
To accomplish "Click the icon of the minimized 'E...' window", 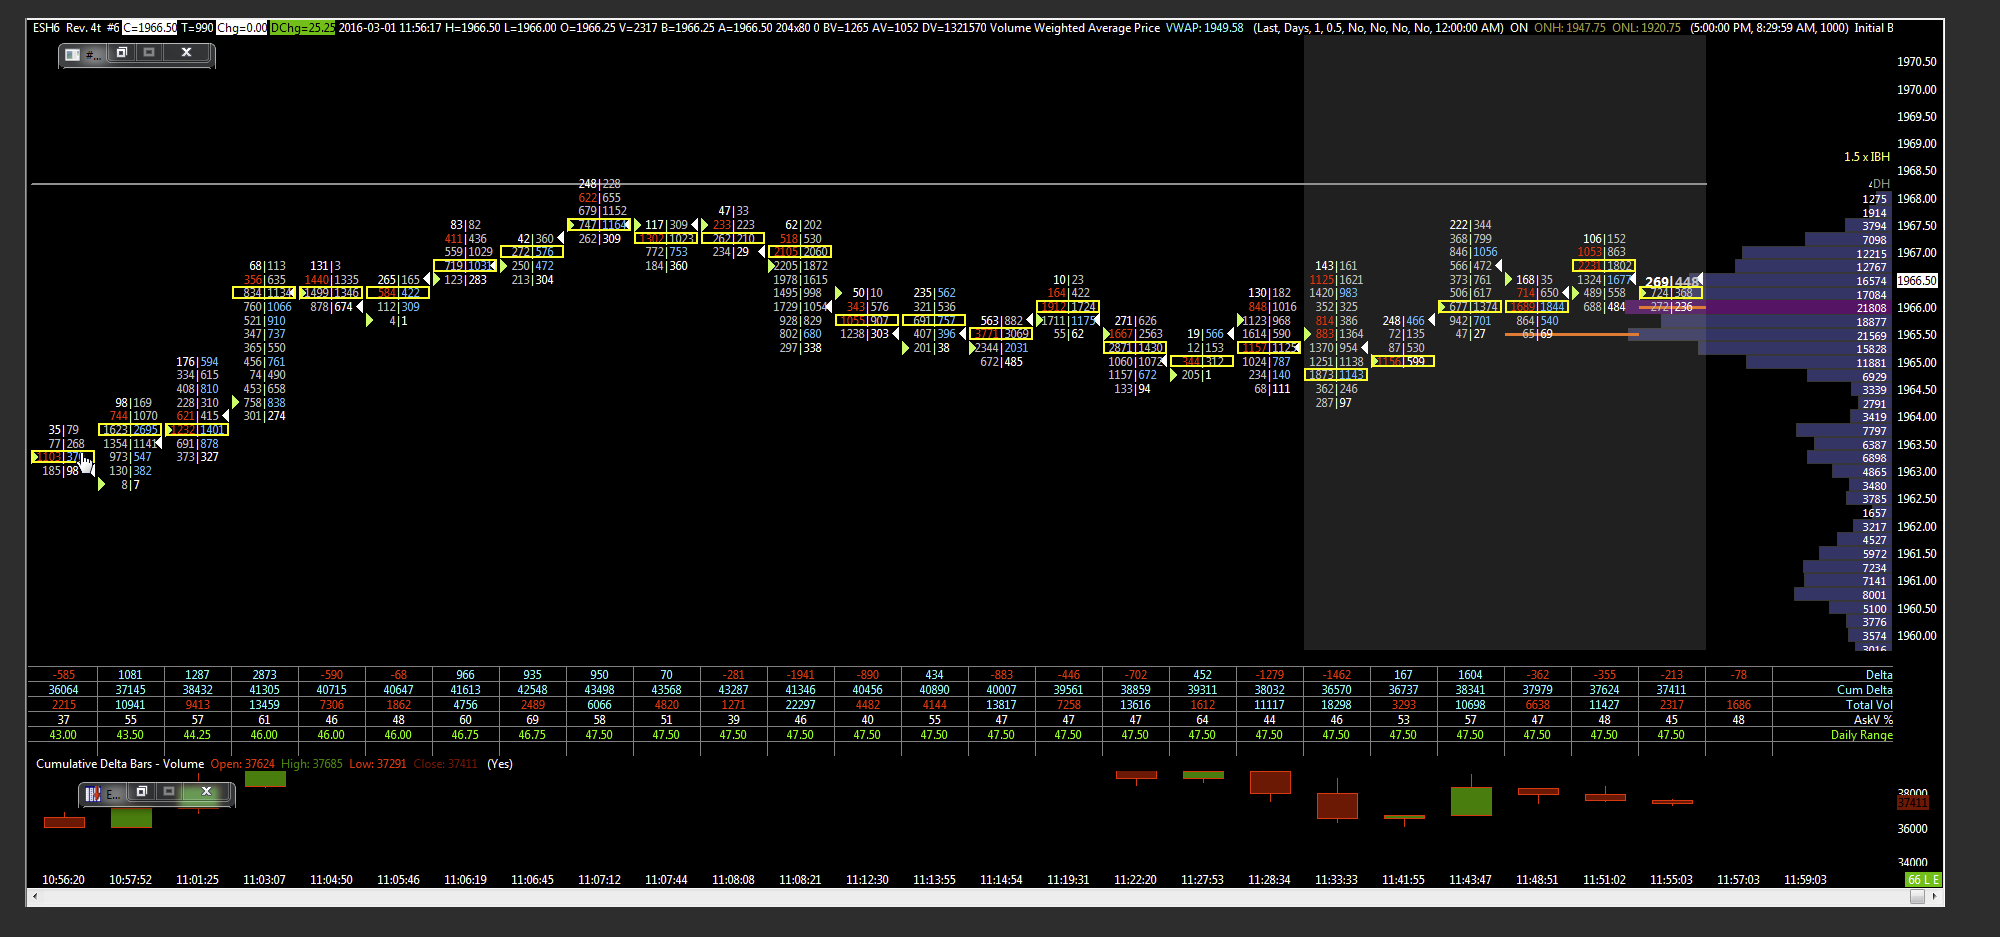I will [x=92, y=794].
